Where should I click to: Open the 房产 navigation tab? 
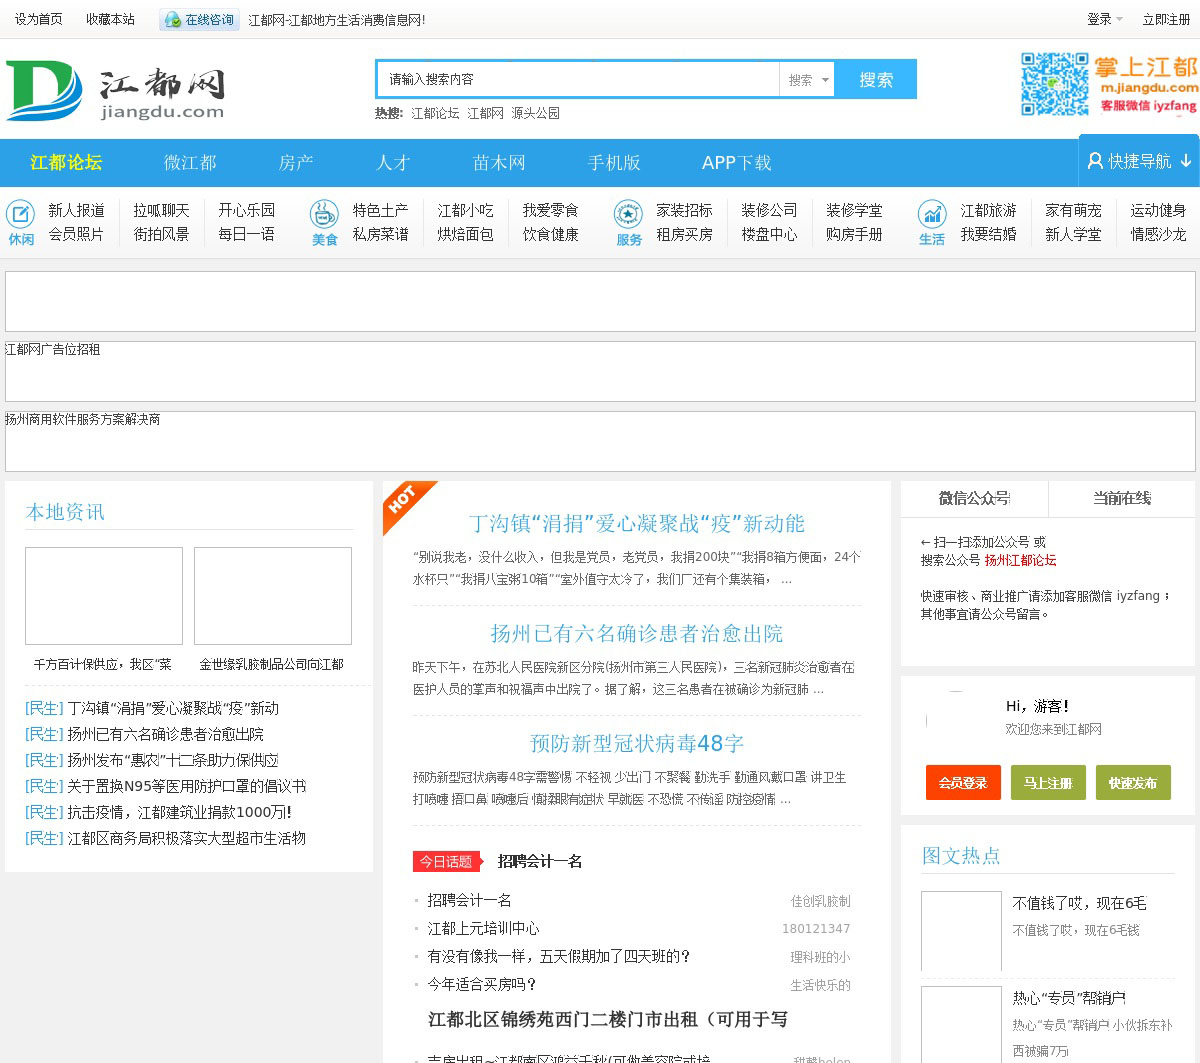coord(296,163)
